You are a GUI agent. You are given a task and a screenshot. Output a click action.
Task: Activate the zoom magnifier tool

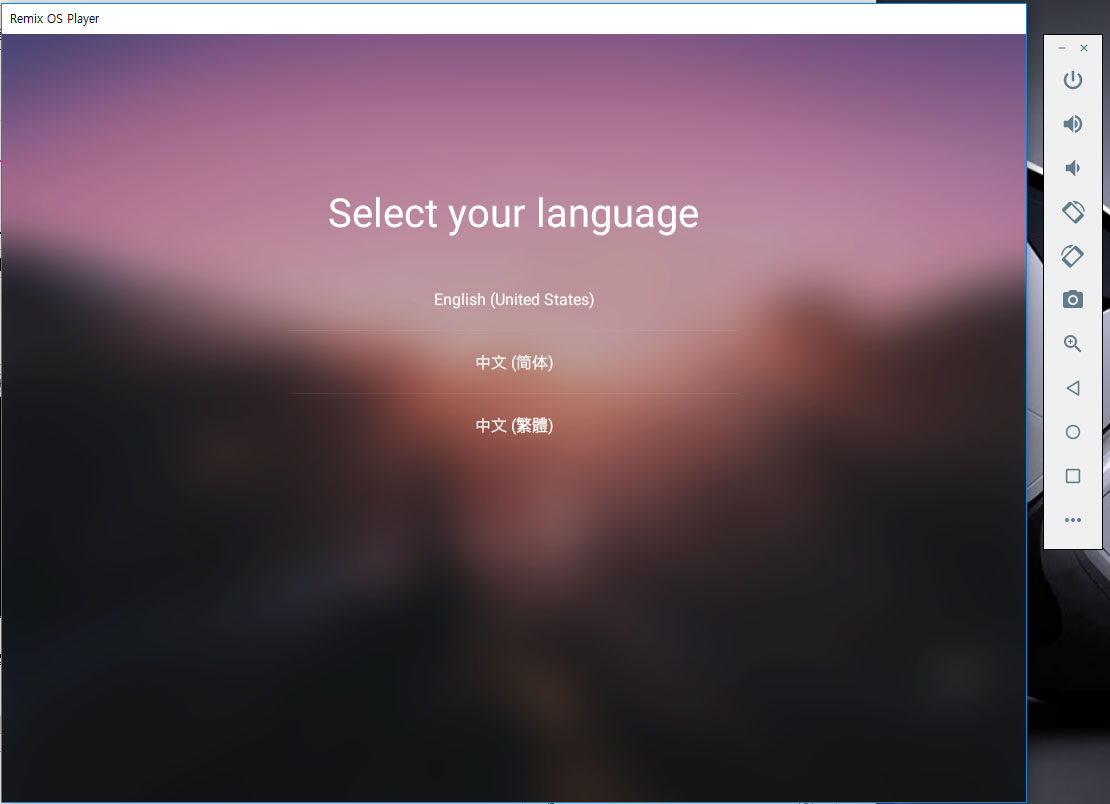point(1072,343)
